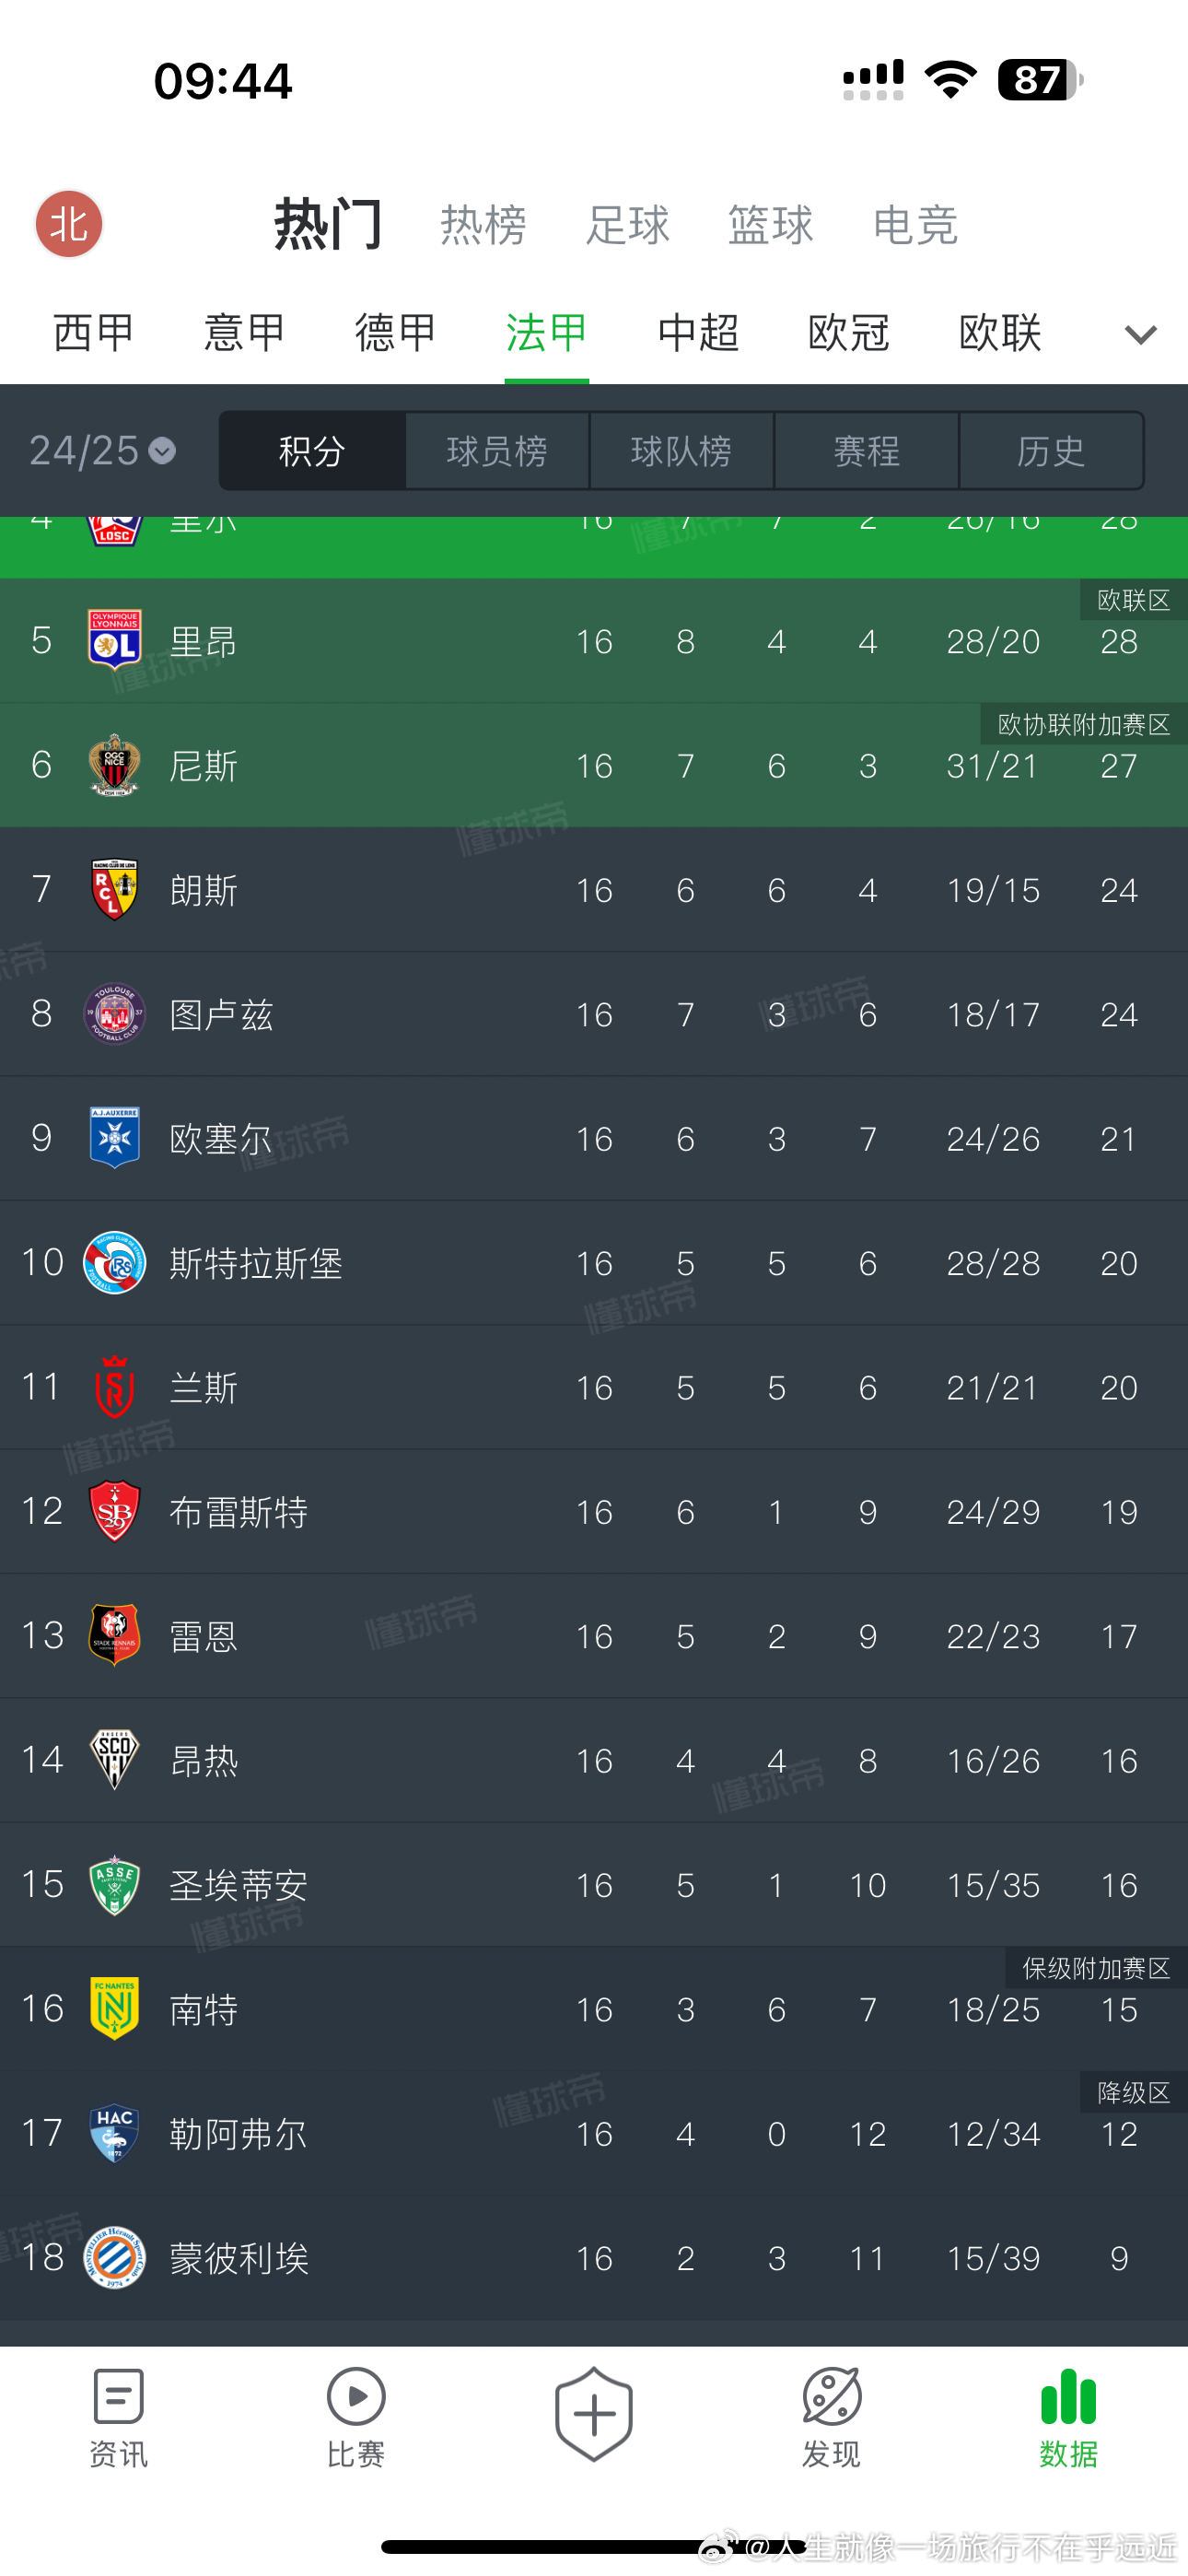
Task: Open the 数据 bar chart icon
Action: point(1068,2396)
